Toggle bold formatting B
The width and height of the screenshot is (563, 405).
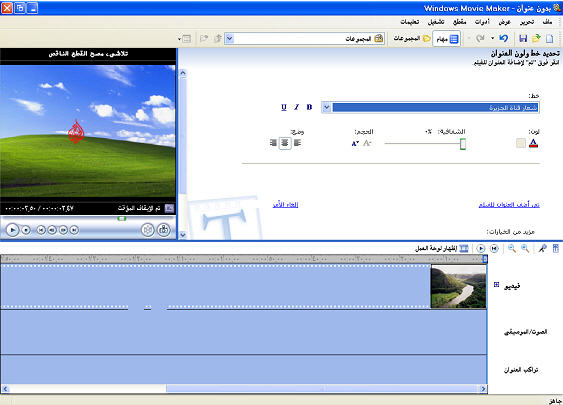(x=309, y=107)
